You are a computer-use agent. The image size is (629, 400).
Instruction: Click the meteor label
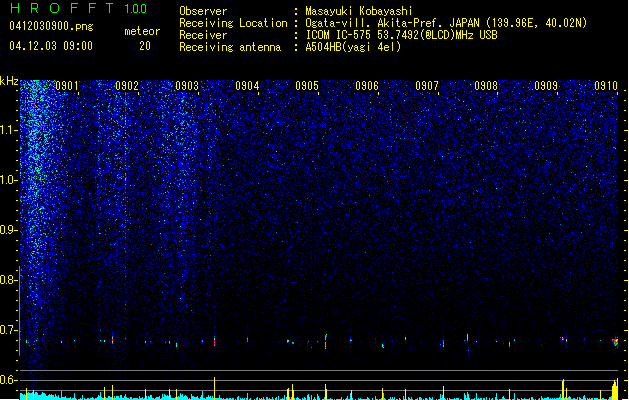click(142, 31)
